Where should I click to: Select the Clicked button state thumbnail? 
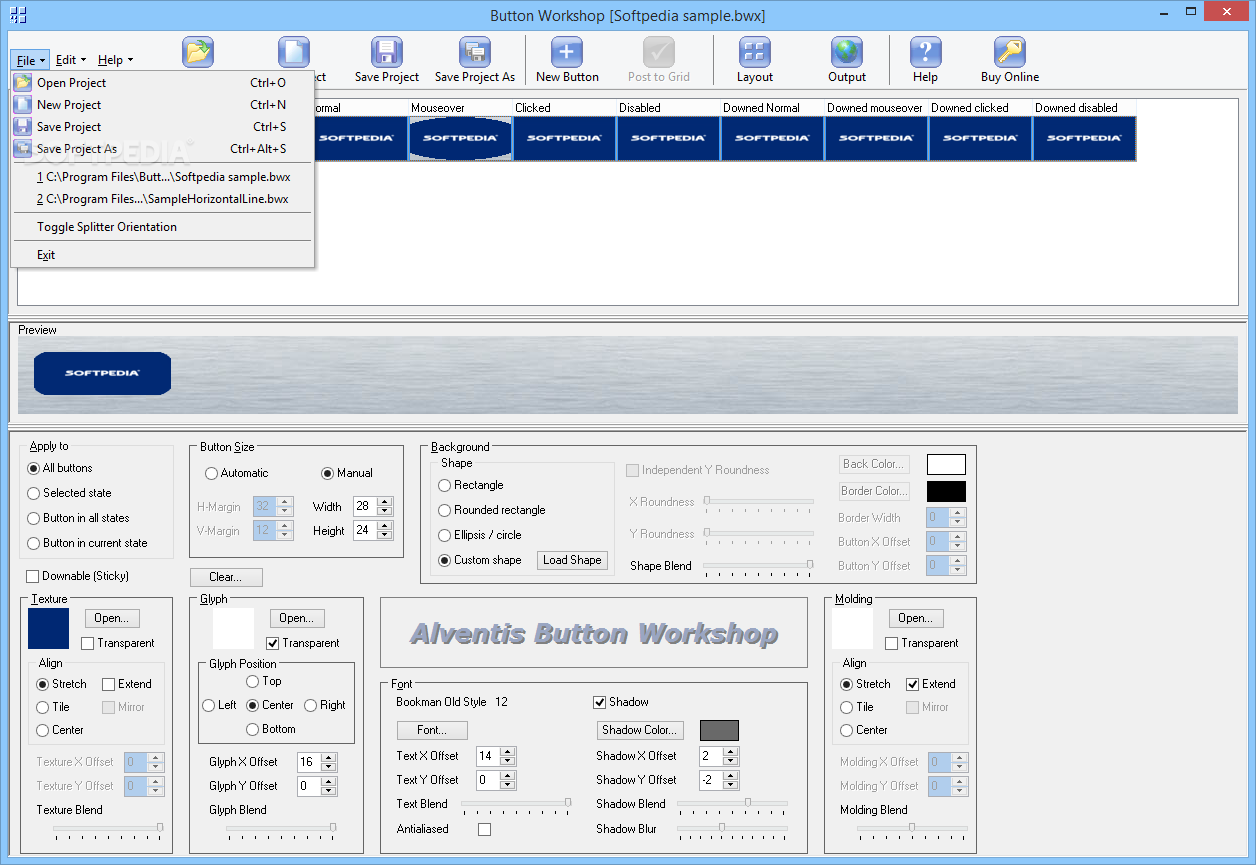tap(564, 138)
